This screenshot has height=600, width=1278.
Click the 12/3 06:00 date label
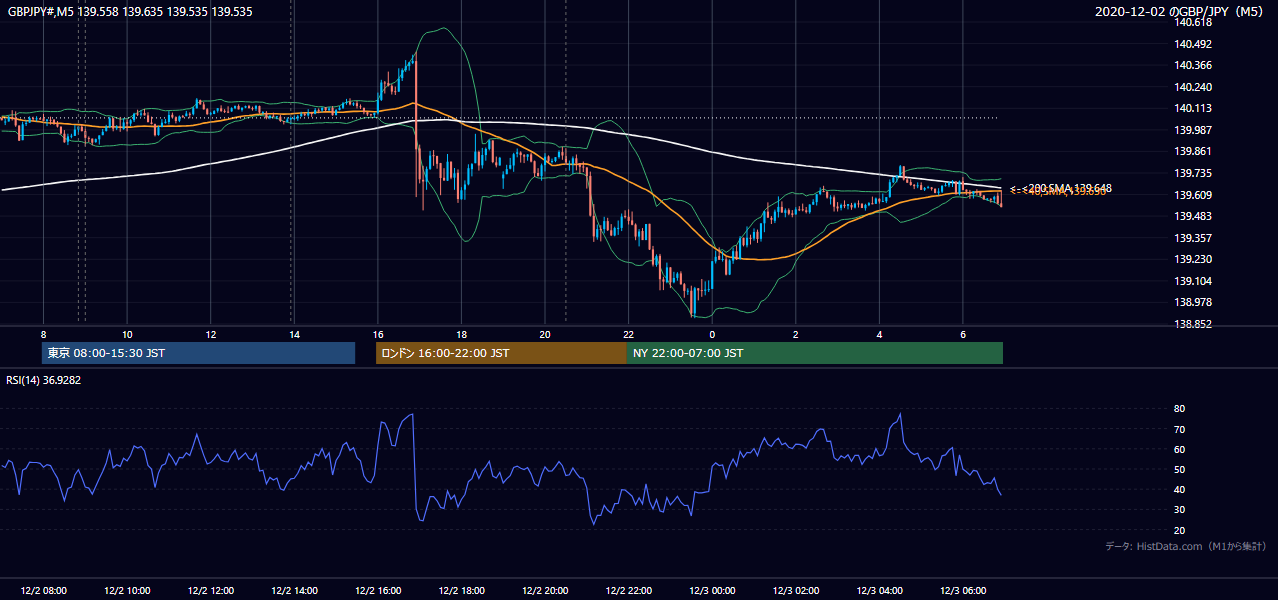[x=962, y=591]
